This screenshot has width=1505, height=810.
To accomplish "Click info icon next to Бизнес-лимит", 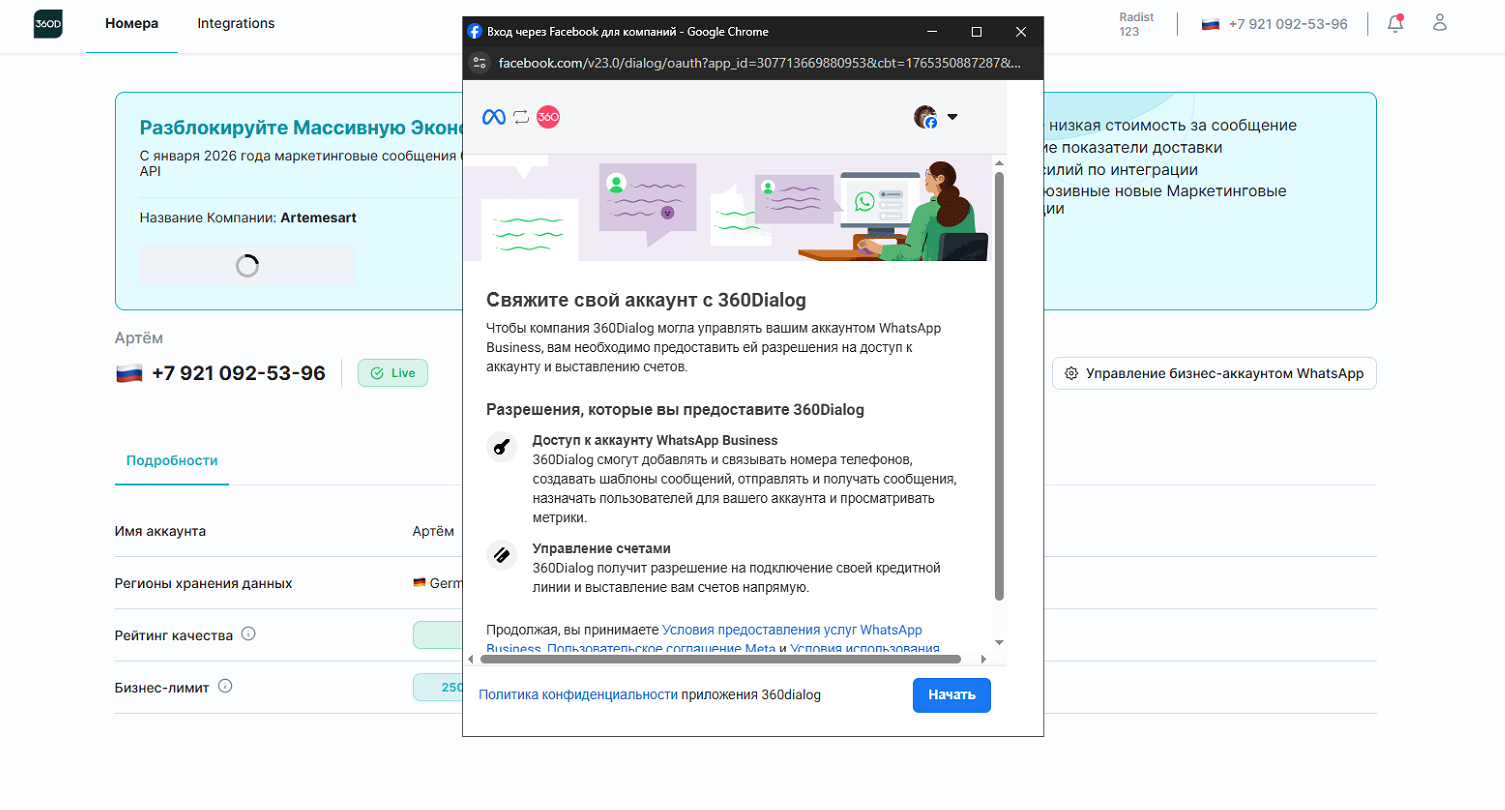I will coord(225,686).
